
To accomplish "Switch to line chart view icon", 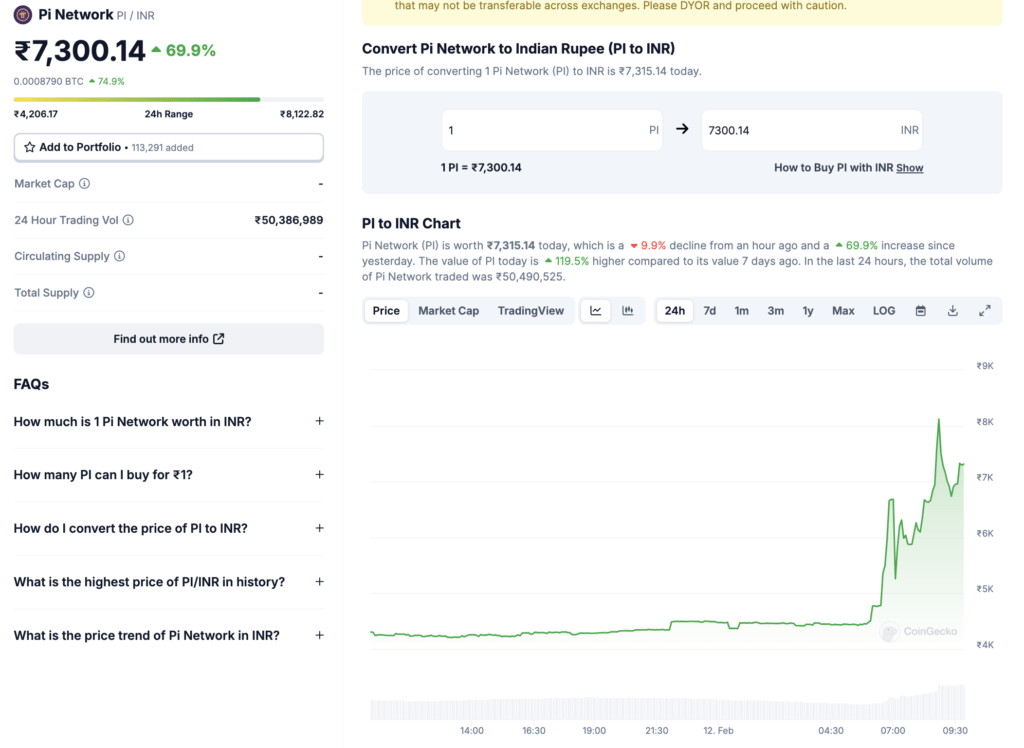I will pyautogui.click(x=596, y=311).
